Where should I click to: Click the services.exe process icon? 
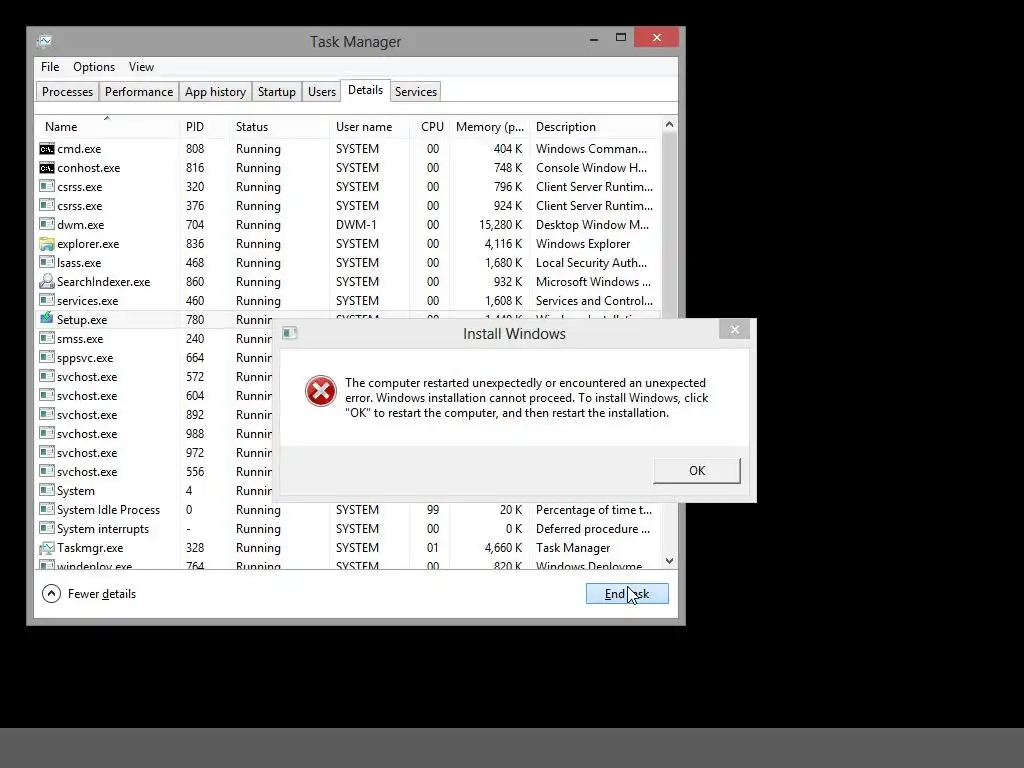tap(46, 300)
